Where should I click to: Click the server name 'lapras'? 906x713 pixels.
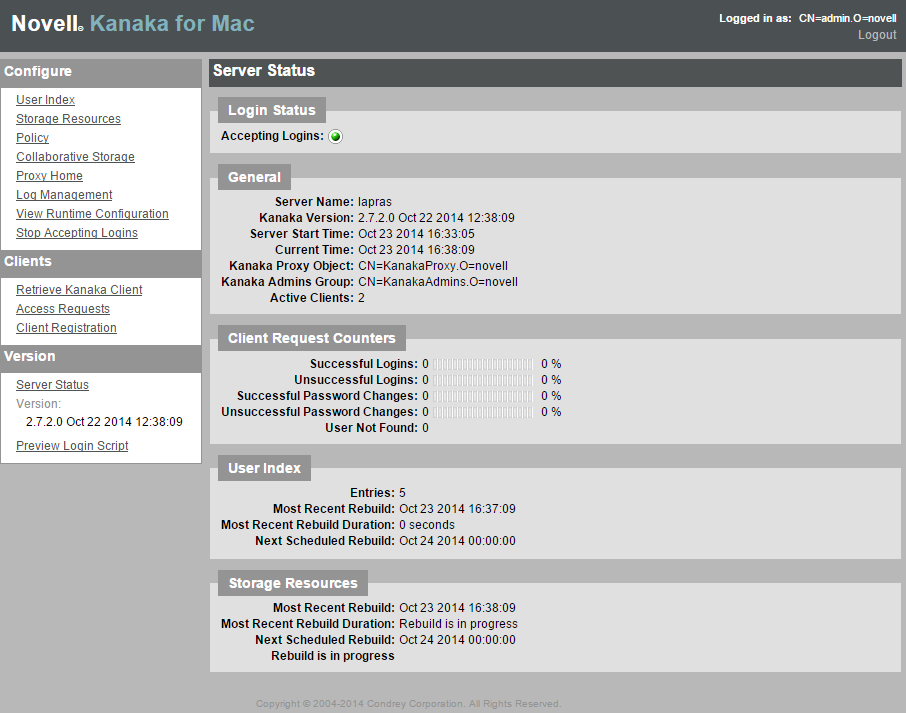click(375, 202)
